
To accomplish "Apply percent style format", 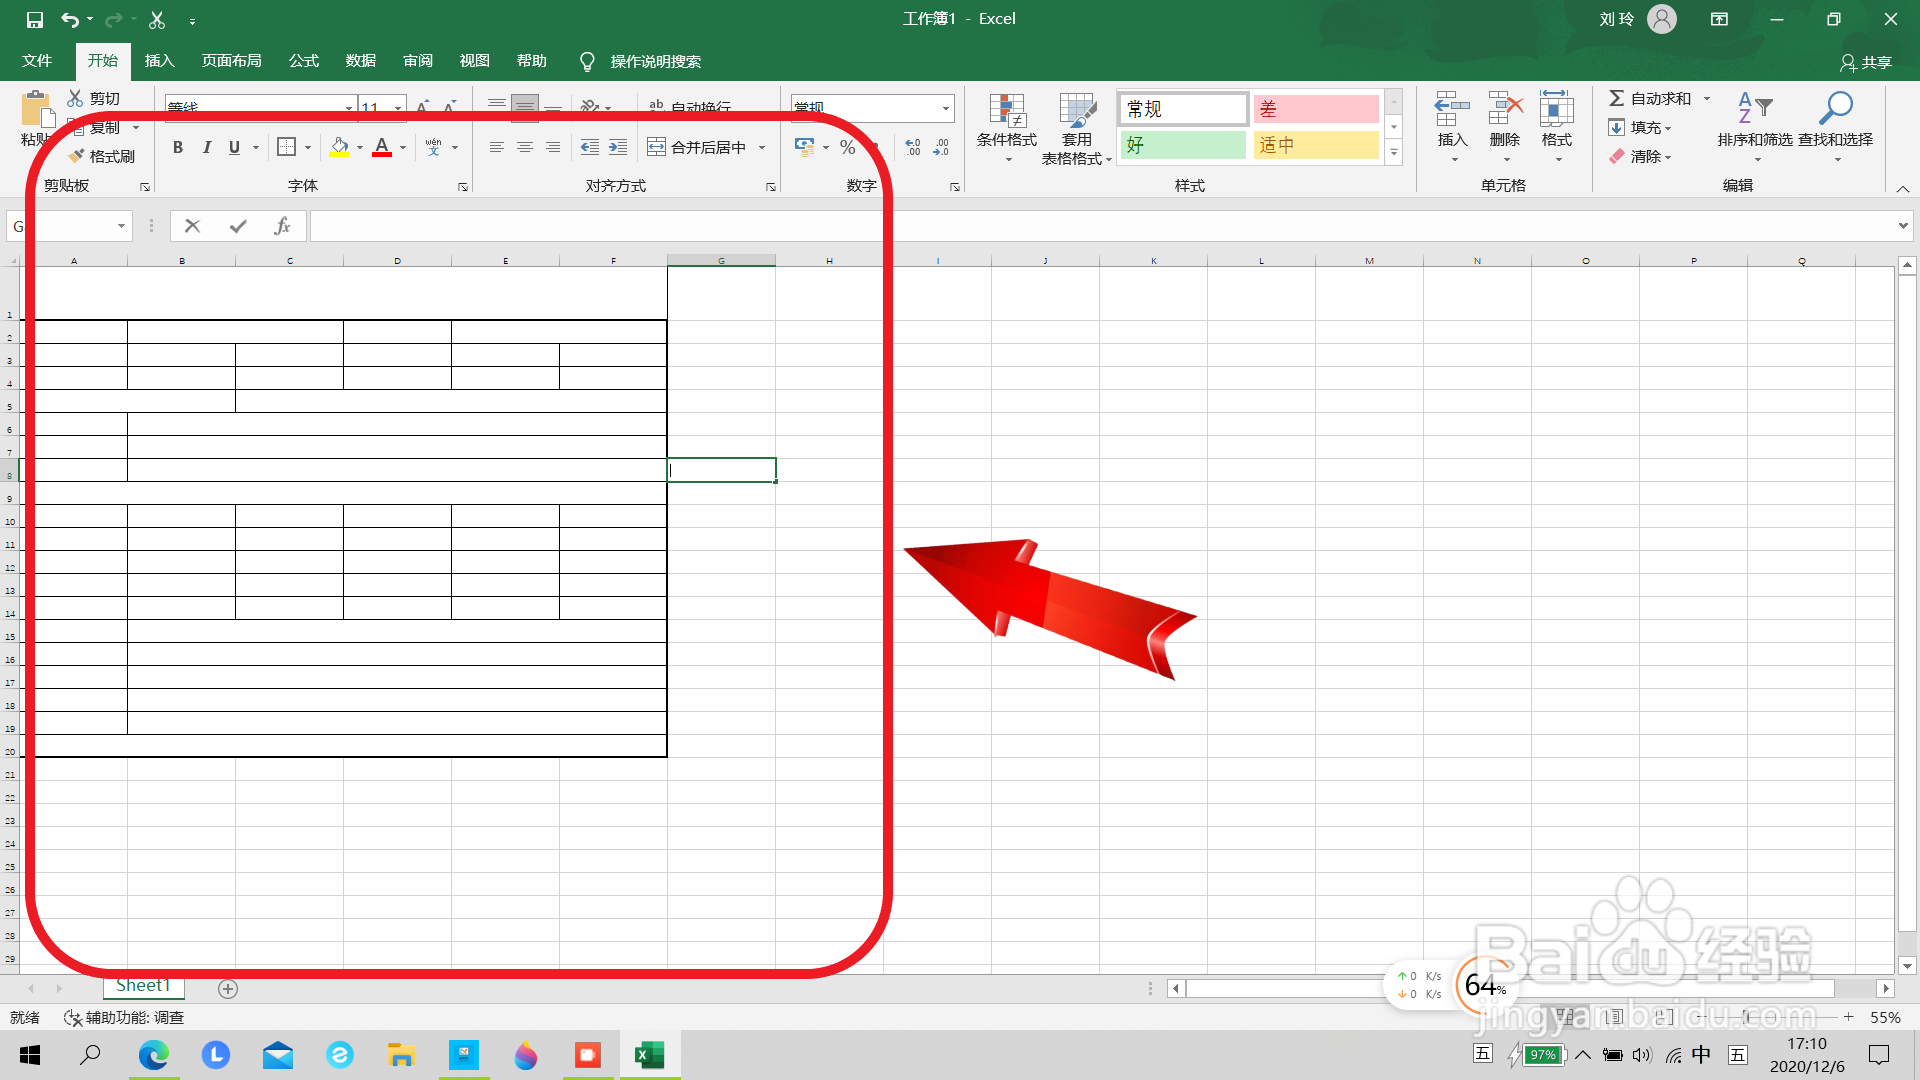I will point(848,148).
